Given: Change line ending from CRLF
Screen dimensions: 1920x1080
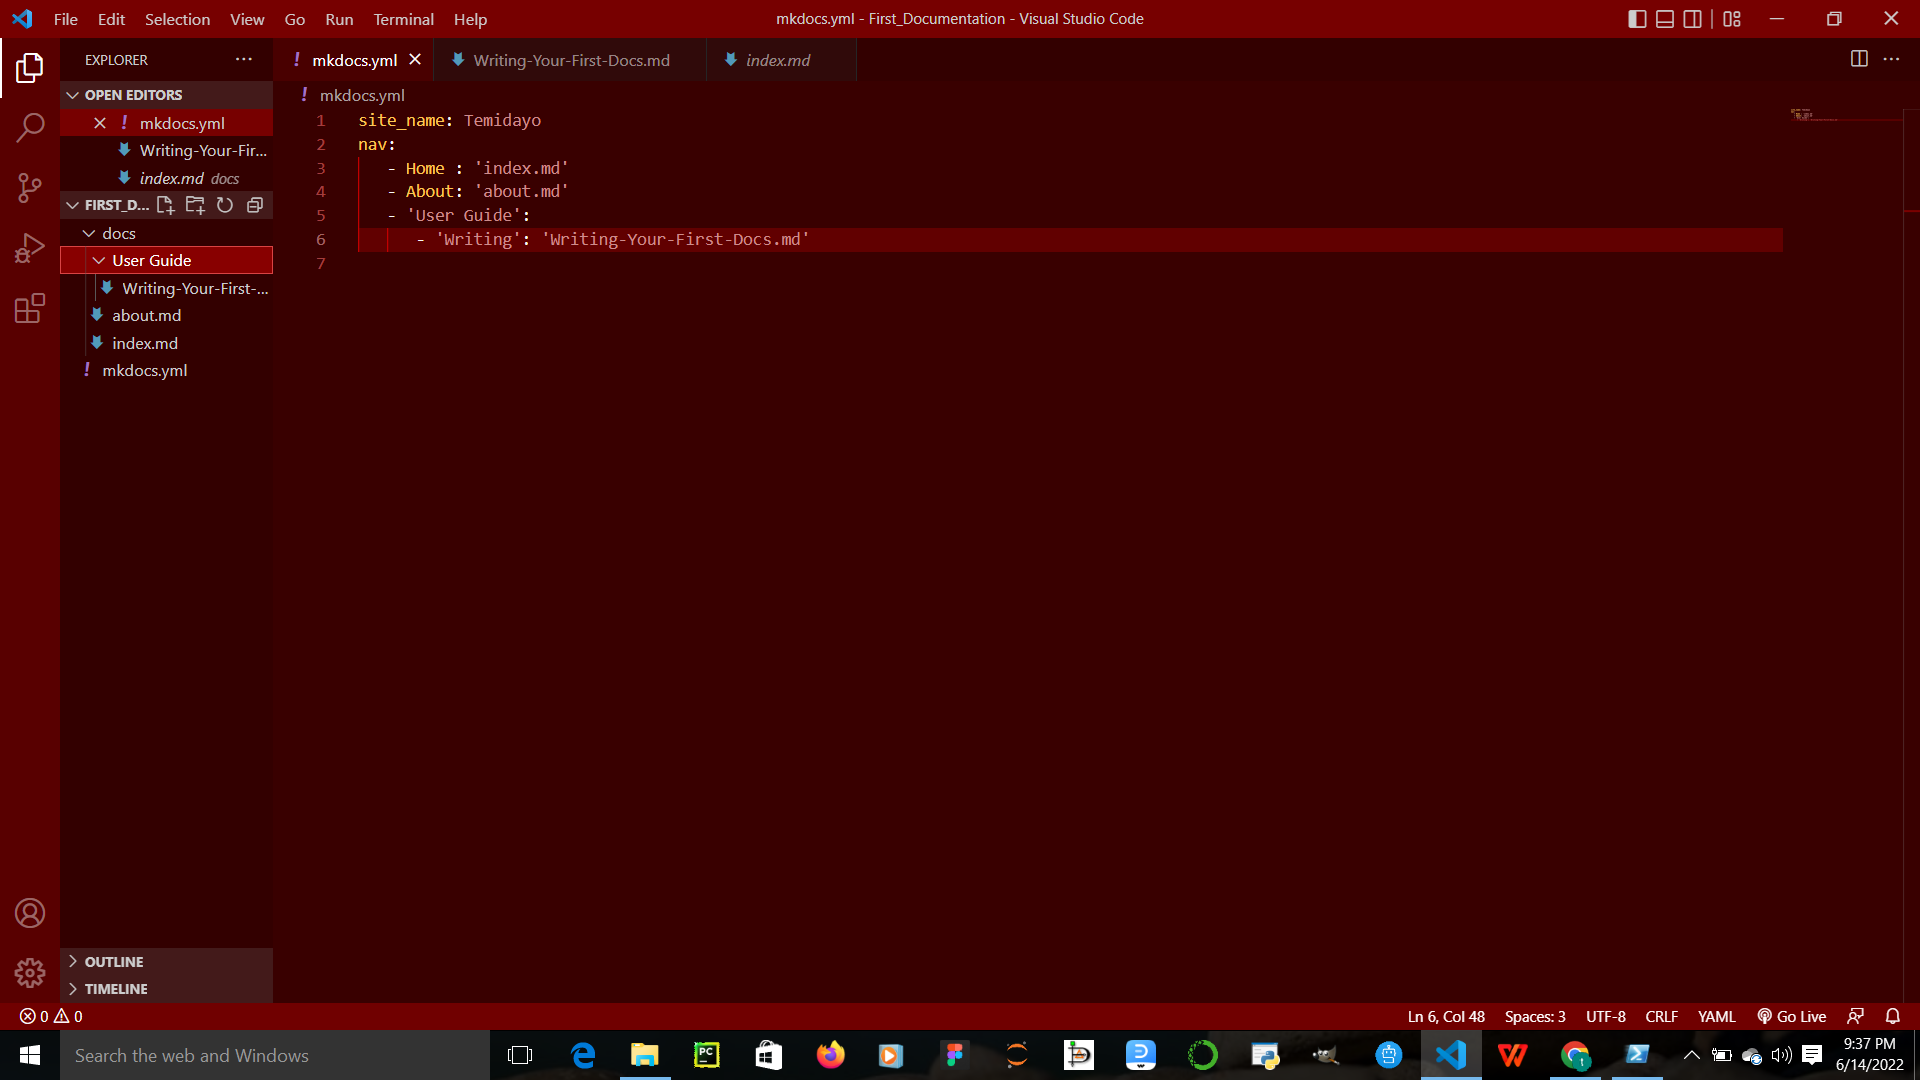Looking at the screenshot, I should (x=1661, y=1016).
